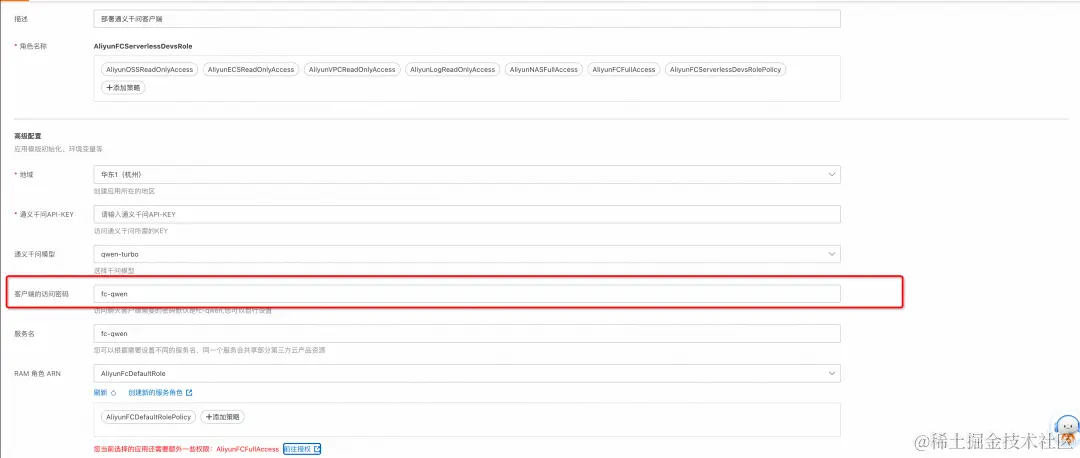Select the AliyunNASFullAccess policy tag
Viewport: 1080px width, 458px height.
point(544,70)
